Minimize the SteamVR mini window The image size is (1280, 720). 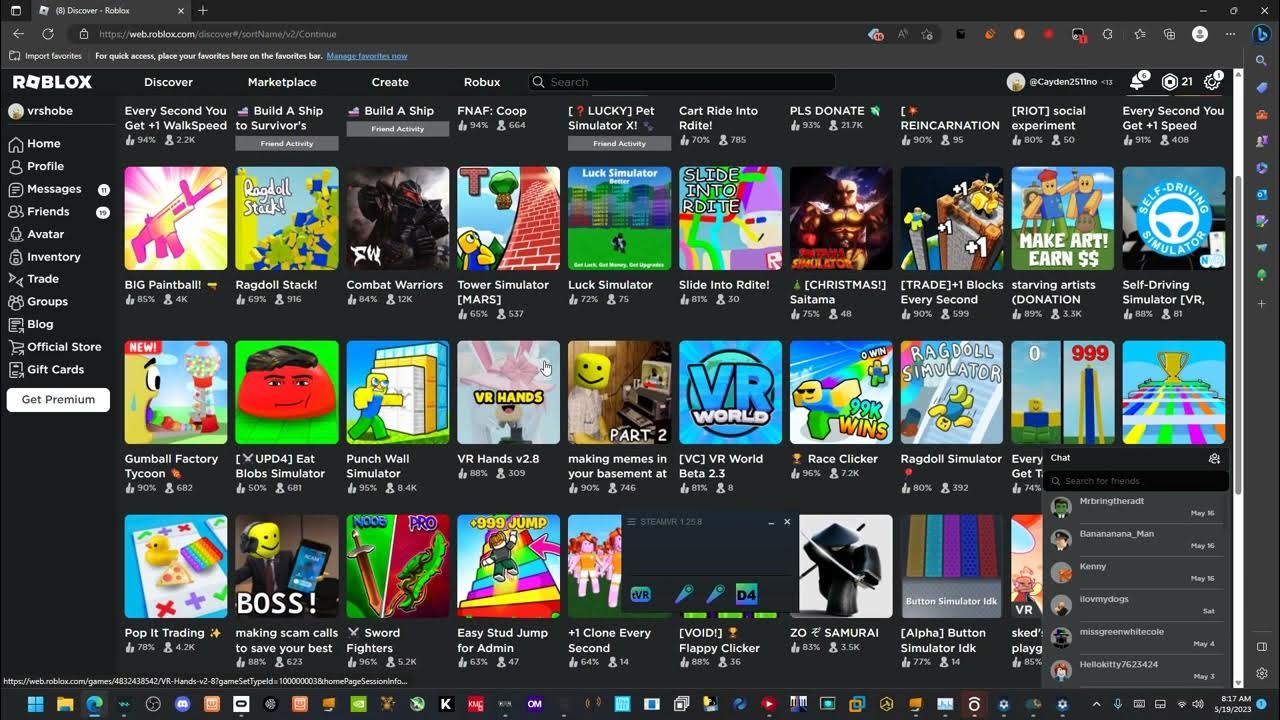(771, 522)
